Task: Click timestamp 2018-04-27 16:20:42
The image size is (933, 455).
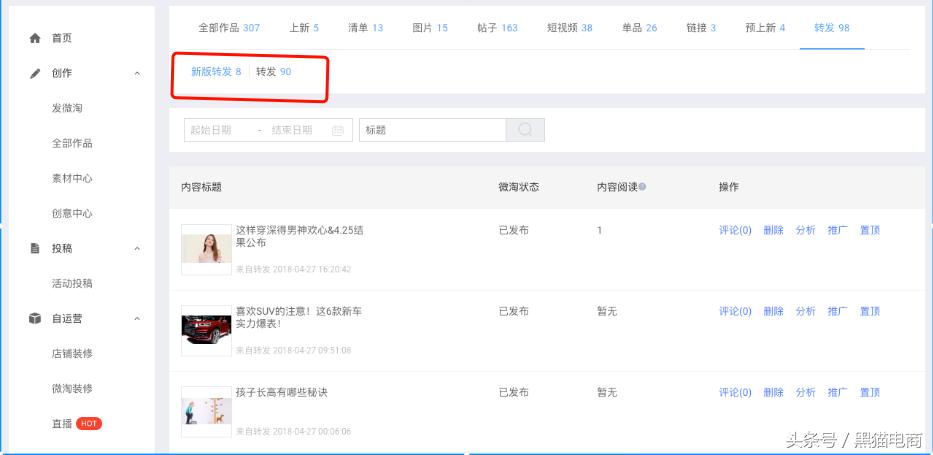Action: [312, 269]
